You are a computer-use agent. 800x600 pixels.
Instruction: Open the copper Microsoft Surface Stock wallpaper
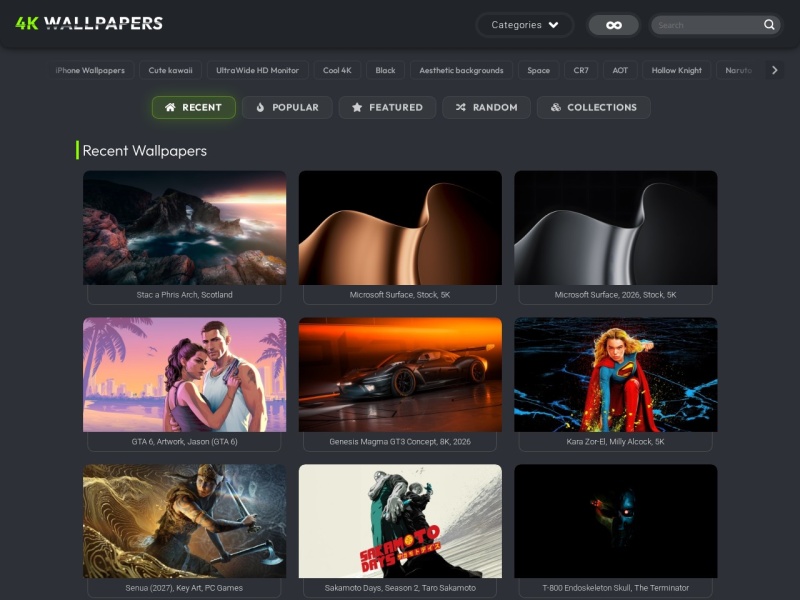(400, 228)
